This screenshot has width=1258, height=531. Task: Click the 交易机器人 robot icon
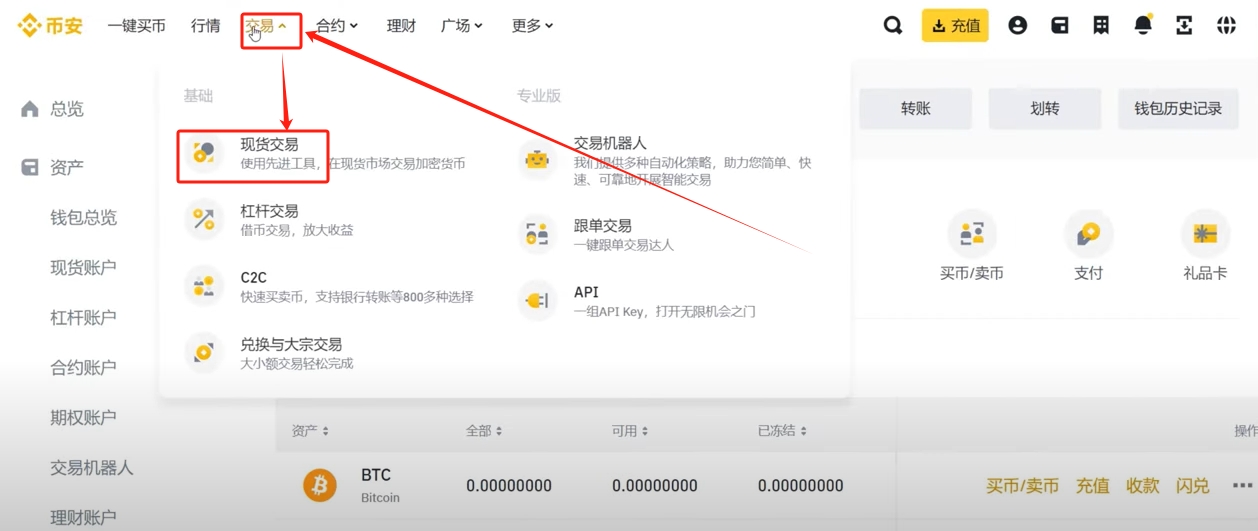pyautogui.click(x=537, y=160)
